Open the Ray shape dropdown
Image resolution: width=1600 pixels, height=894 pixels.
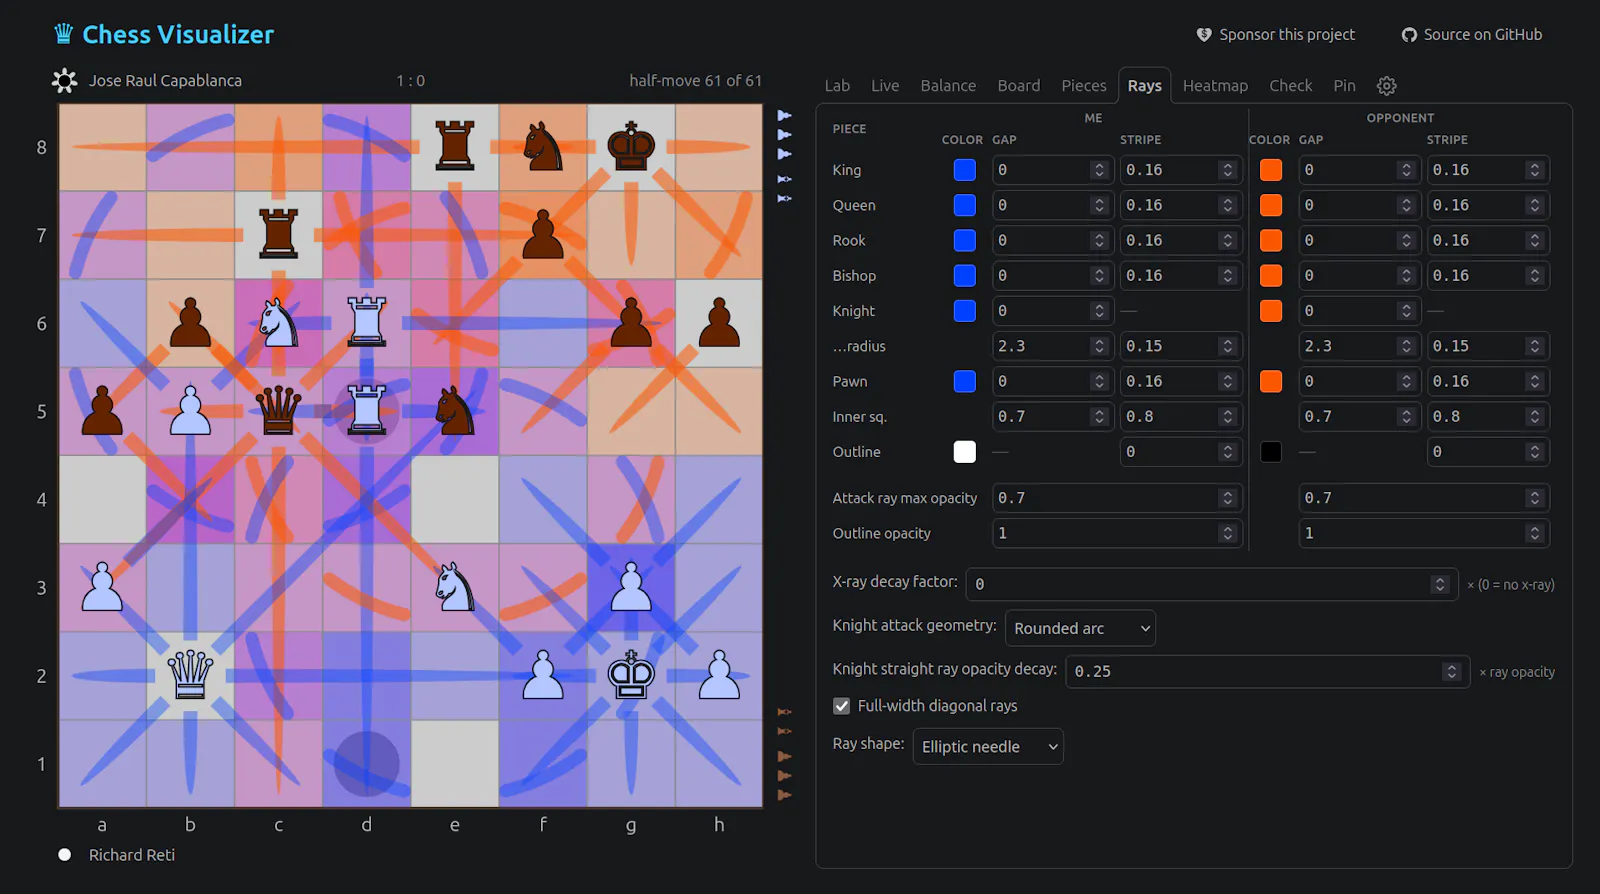[988, 746]
